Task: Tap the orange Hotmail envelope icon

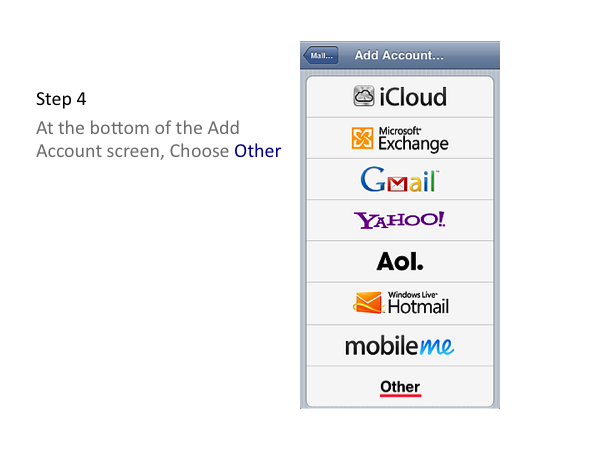Action: (x=368, y=303)
